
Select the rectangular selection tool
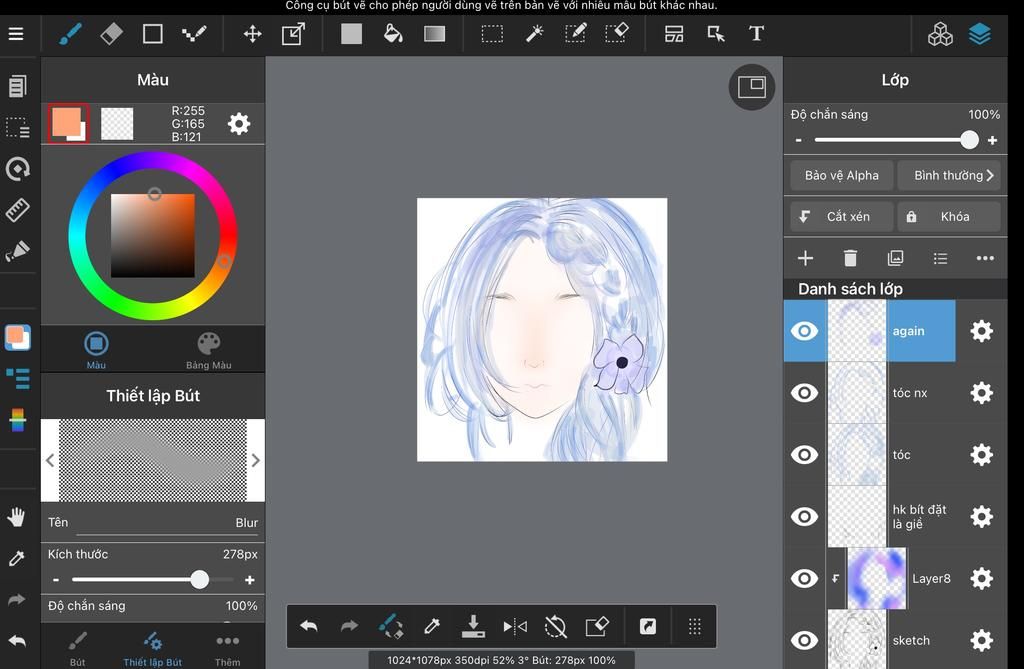click(492, 33)
